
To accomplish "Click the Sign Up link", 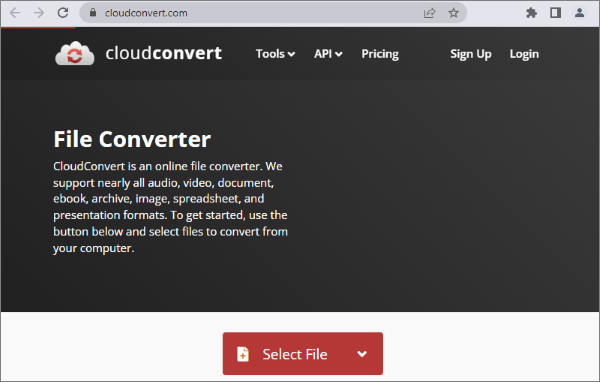I will pos(471,54).
